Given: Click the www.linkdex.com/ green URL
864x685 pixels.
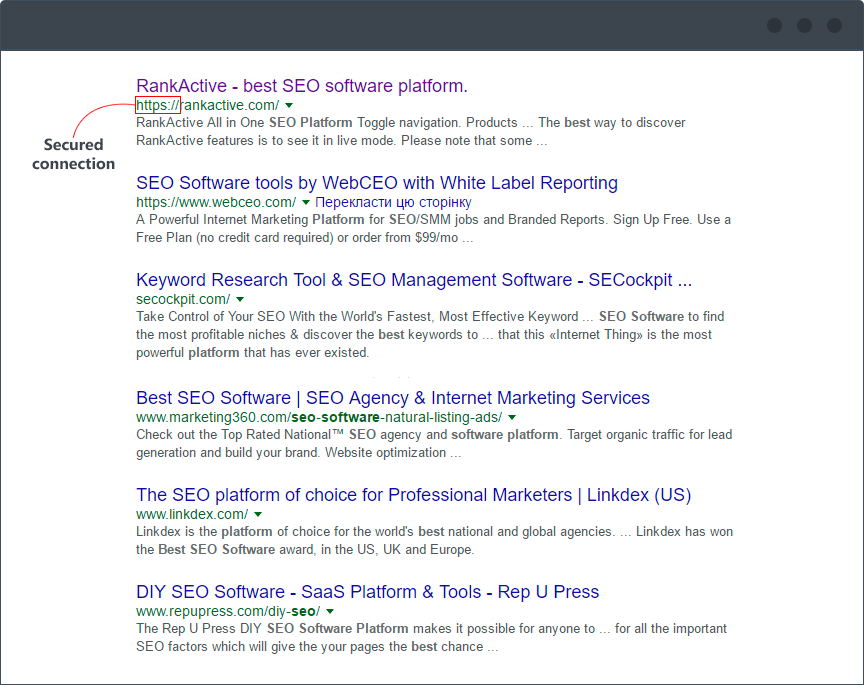Looking at the screenshot, I should tap(192, 514).
